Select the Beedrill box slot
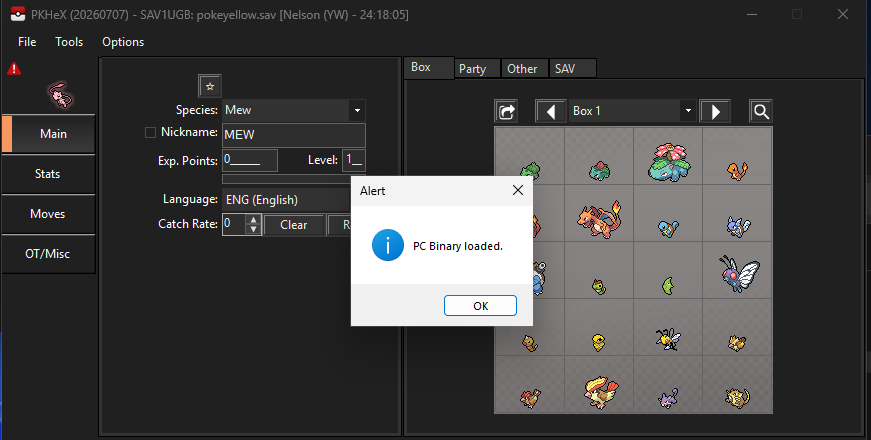 (x=668, y=328)
